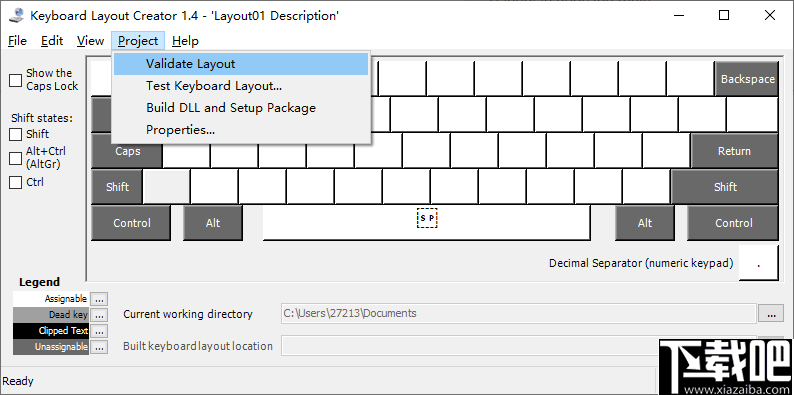Image resolution: width=794 pixels, height=395 pixels.
Task: Click the right Control key
Action: [733, 223]
